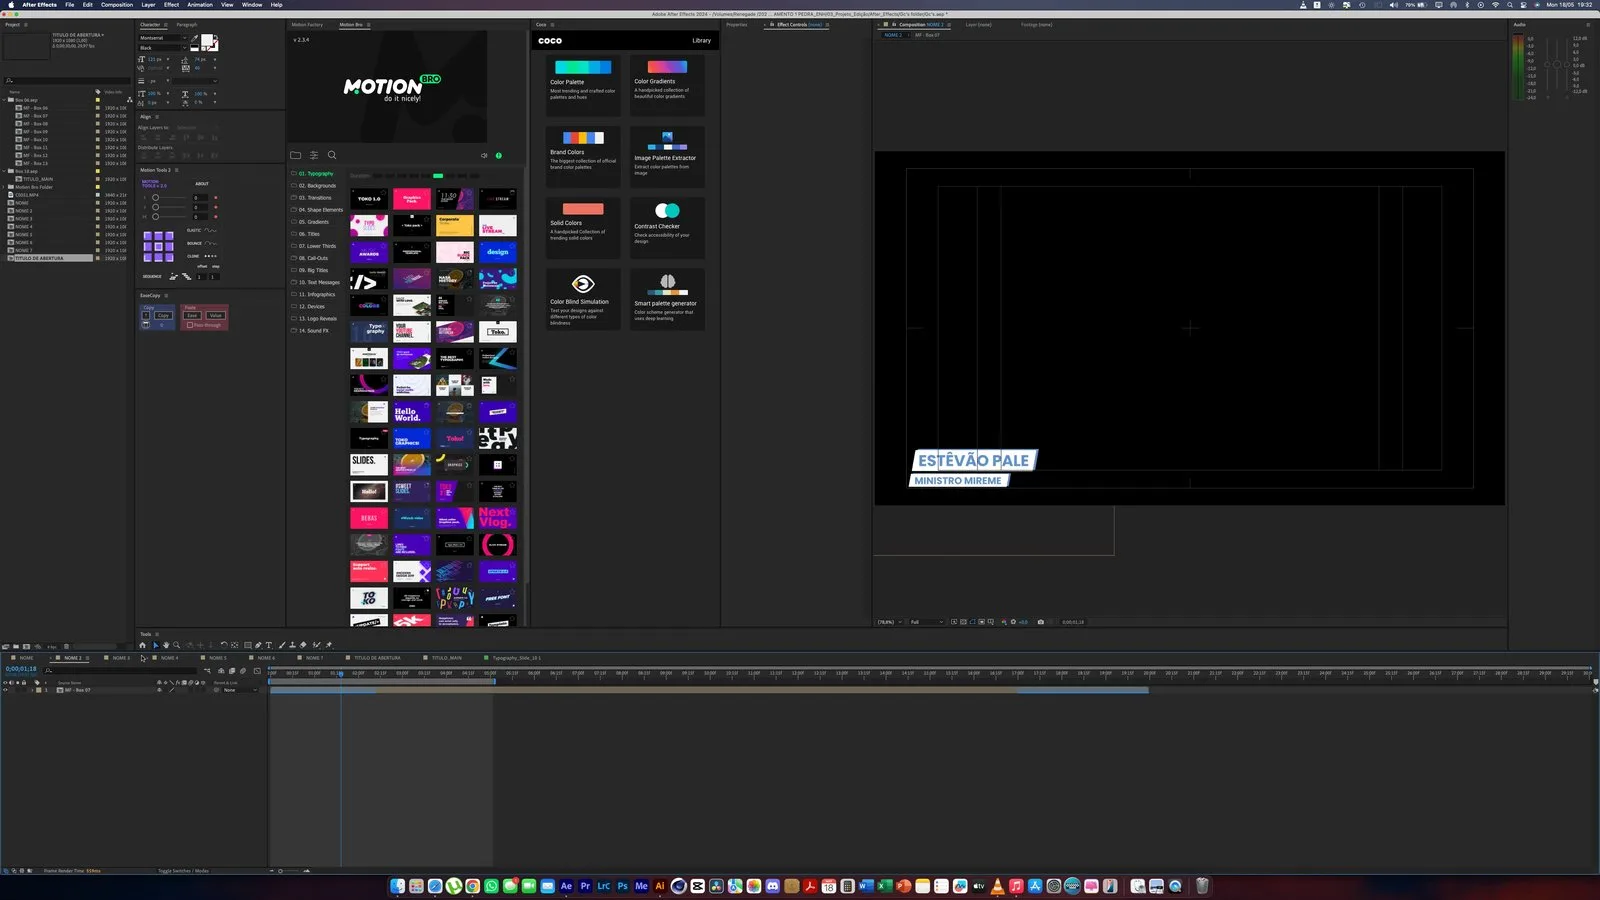The image size is (1600, 900).
Task: Click the timeline current-time indicator
Action: coord(340,673)
